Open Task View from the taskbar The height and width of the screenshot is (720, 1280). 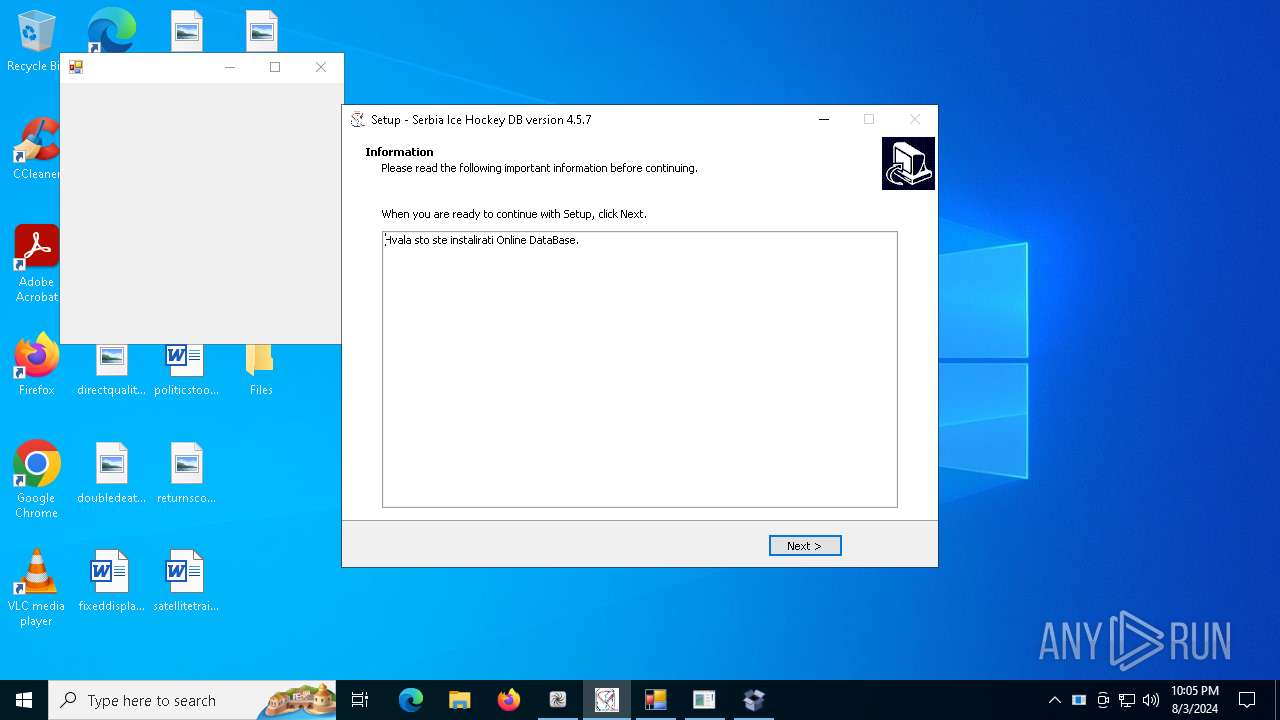coord(360,700)
